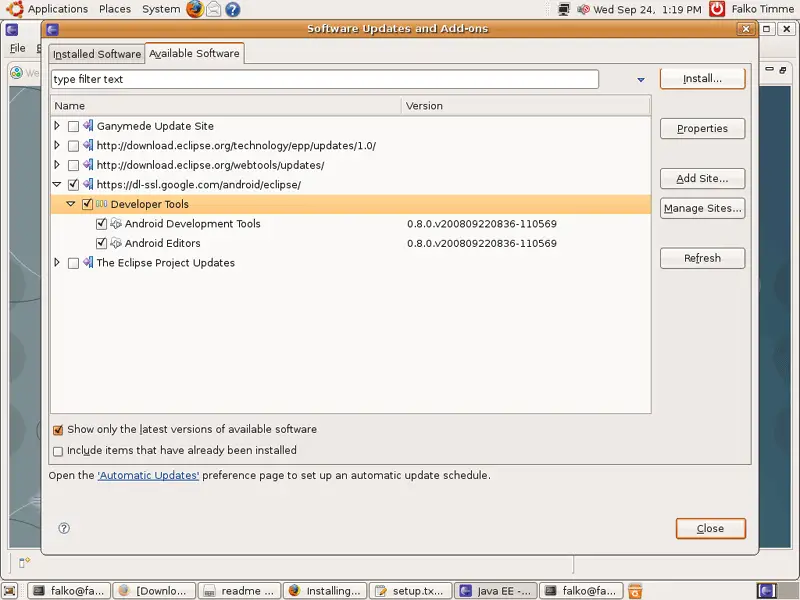Click the red power/shutdown icon
Viewport: 800px width, 600px height.
point(717,9)
